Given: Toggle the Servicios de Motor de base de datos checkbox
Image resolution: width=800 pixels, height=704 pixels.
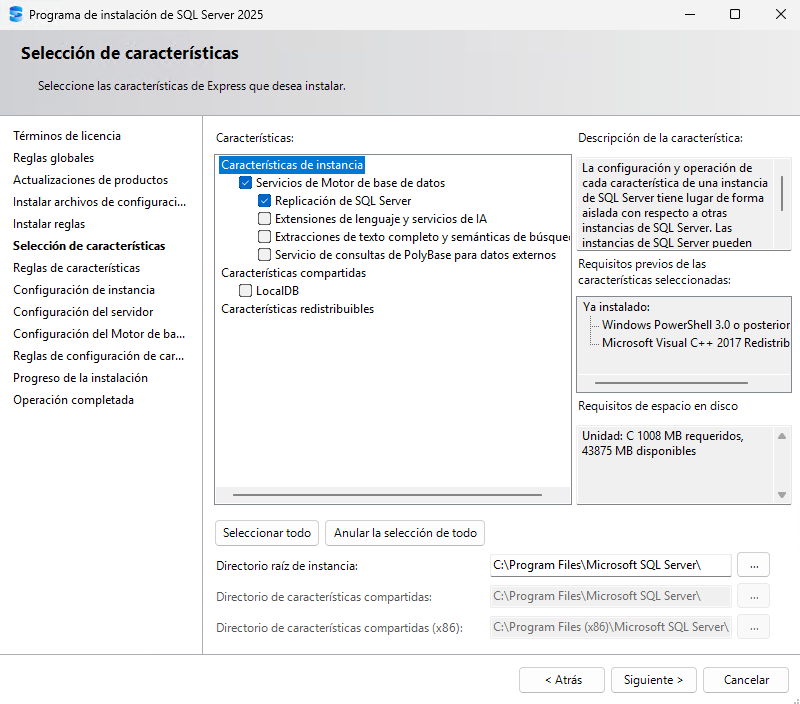Looking at the screenshot, I should coord(245,183).
